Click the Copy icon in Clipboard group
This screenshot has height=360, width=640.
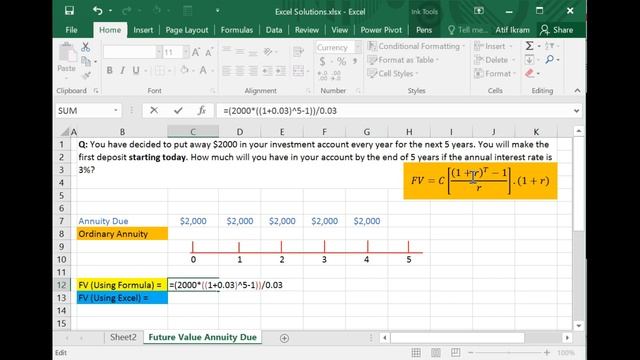click(x=86, y=61)
